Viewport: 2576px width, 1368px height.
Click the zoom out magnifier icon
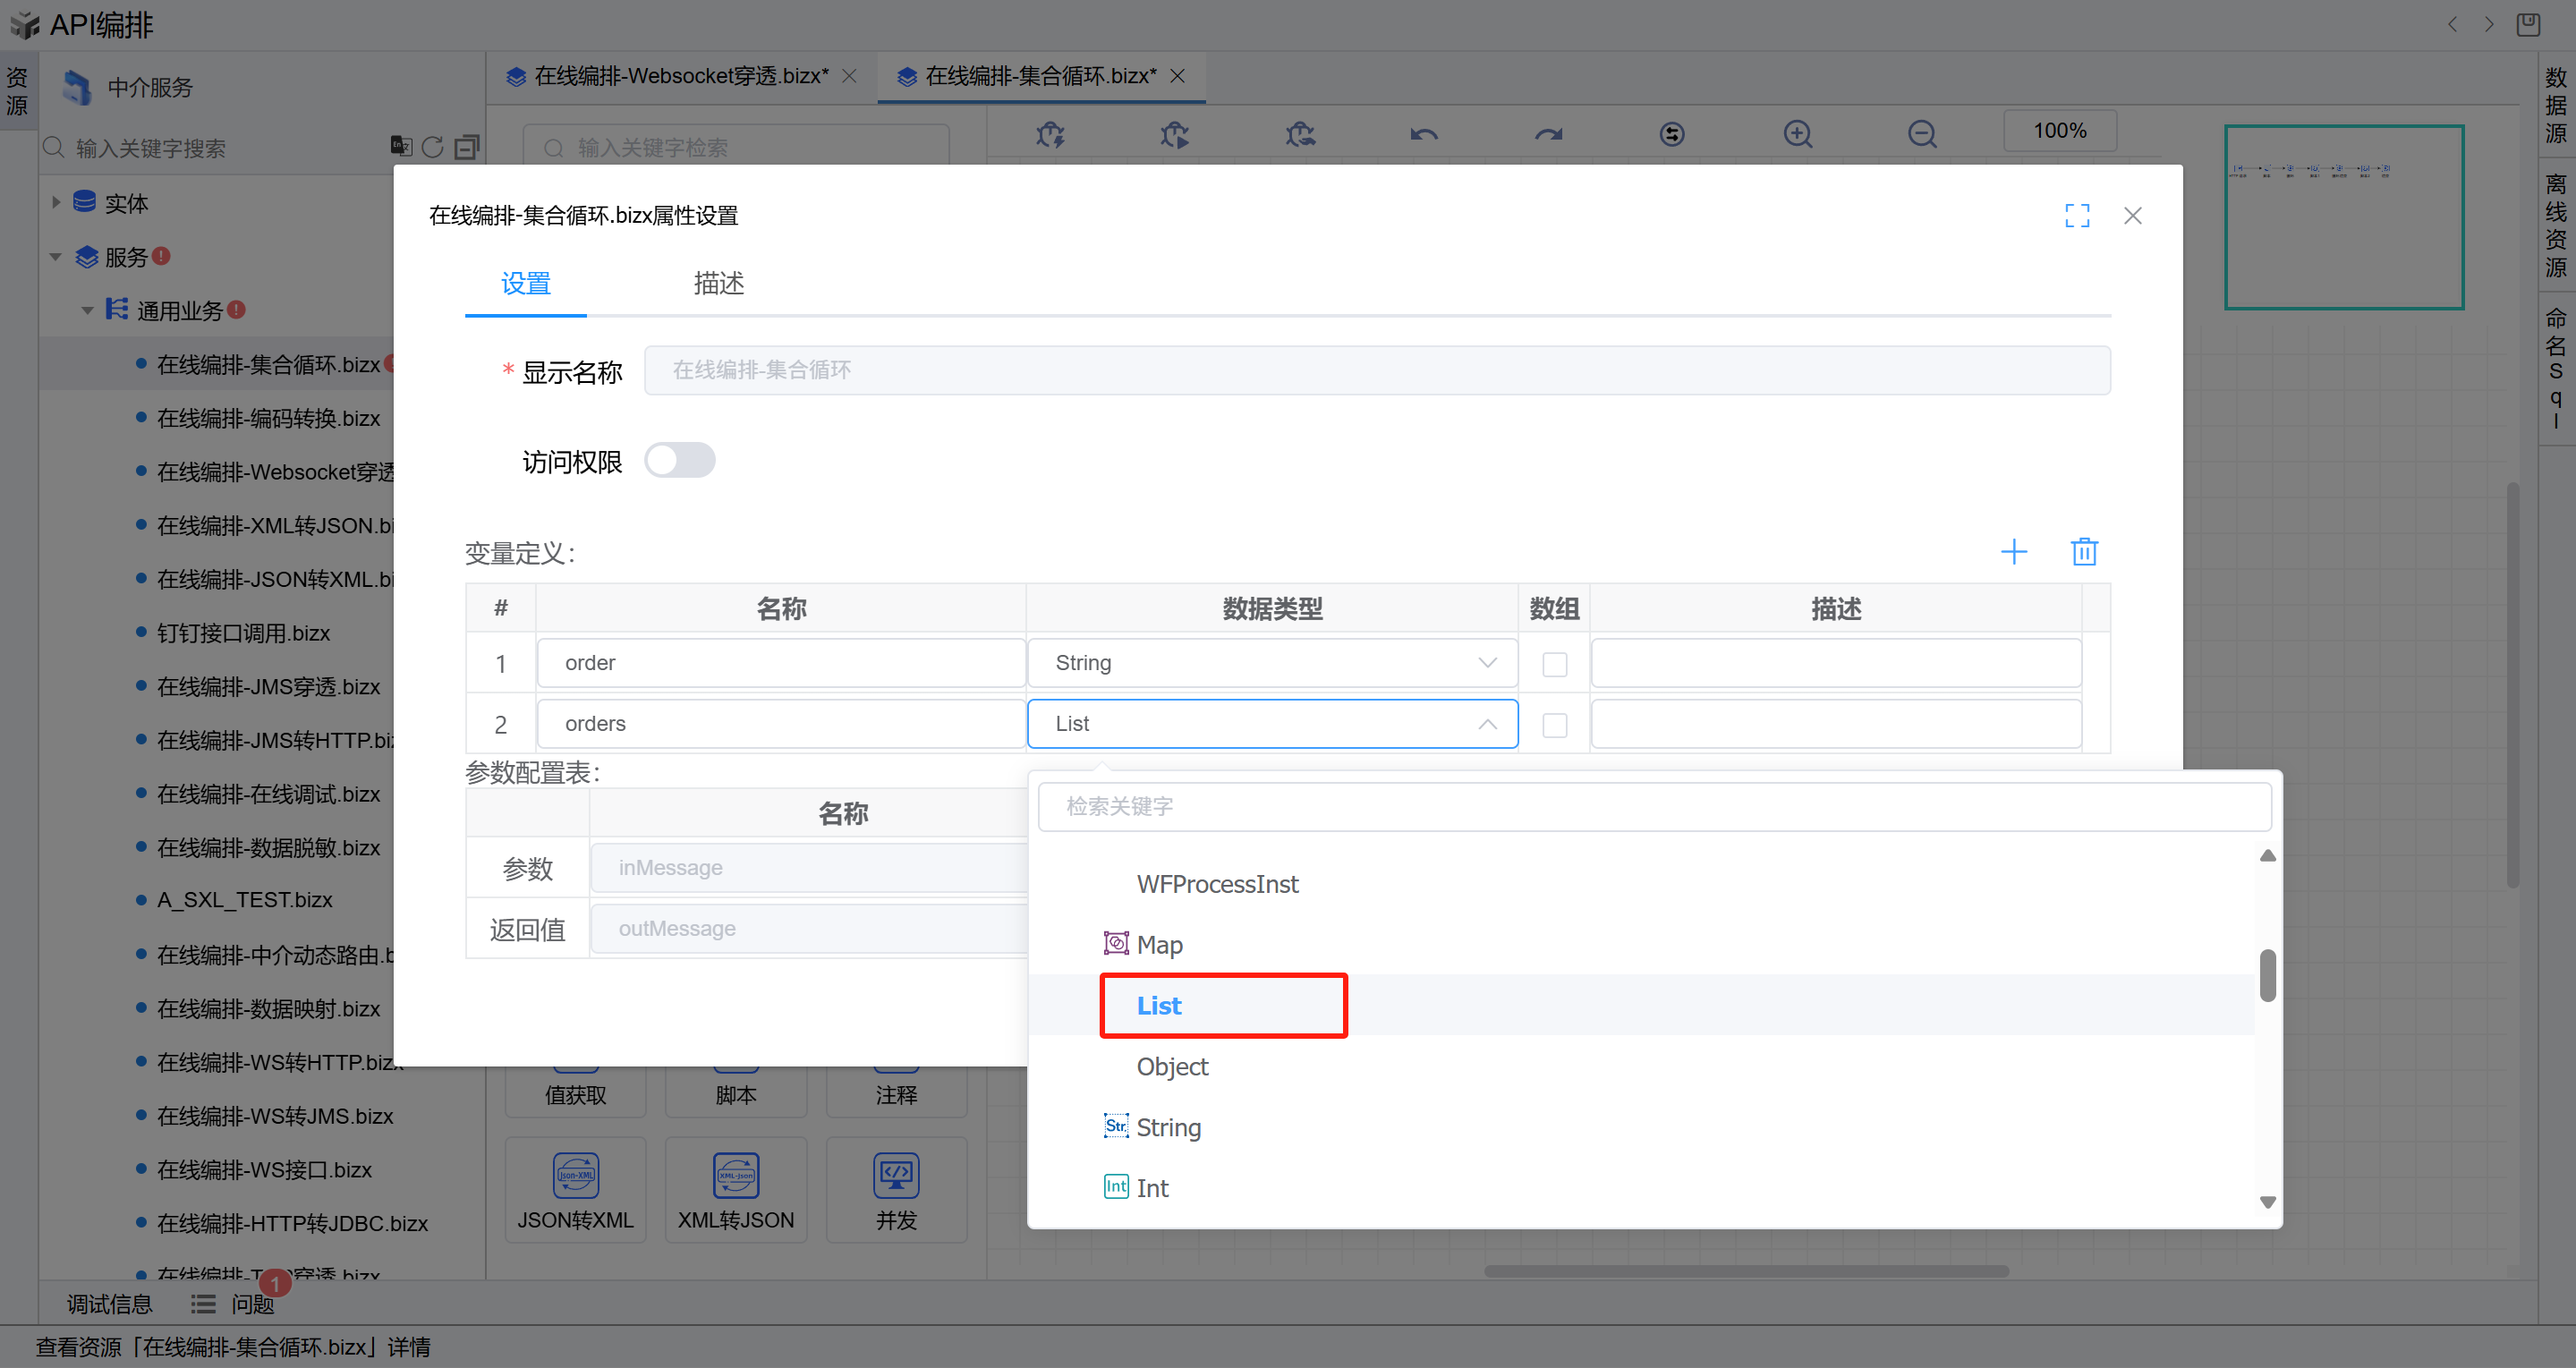[1921, 134]
